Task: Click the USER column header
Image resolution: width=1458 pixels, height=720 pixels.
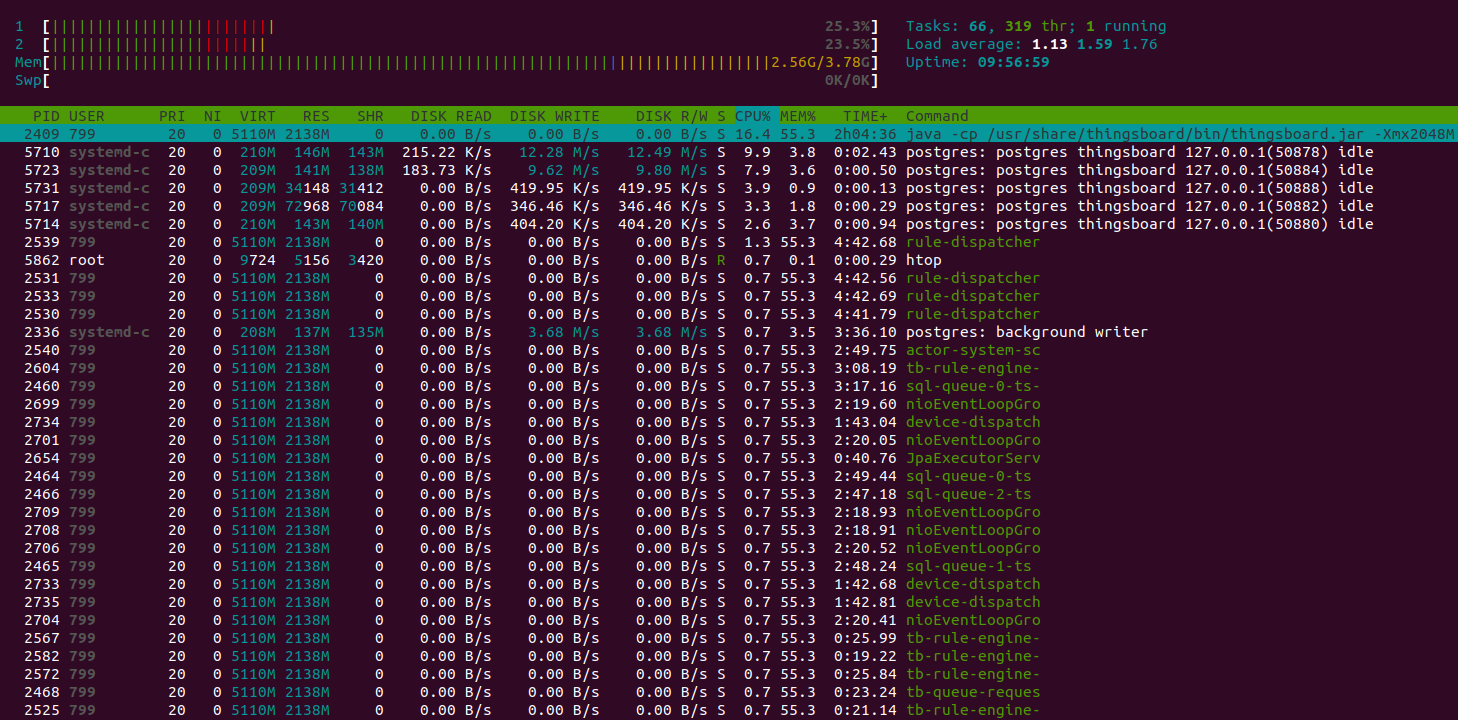Action: point(87,116)
